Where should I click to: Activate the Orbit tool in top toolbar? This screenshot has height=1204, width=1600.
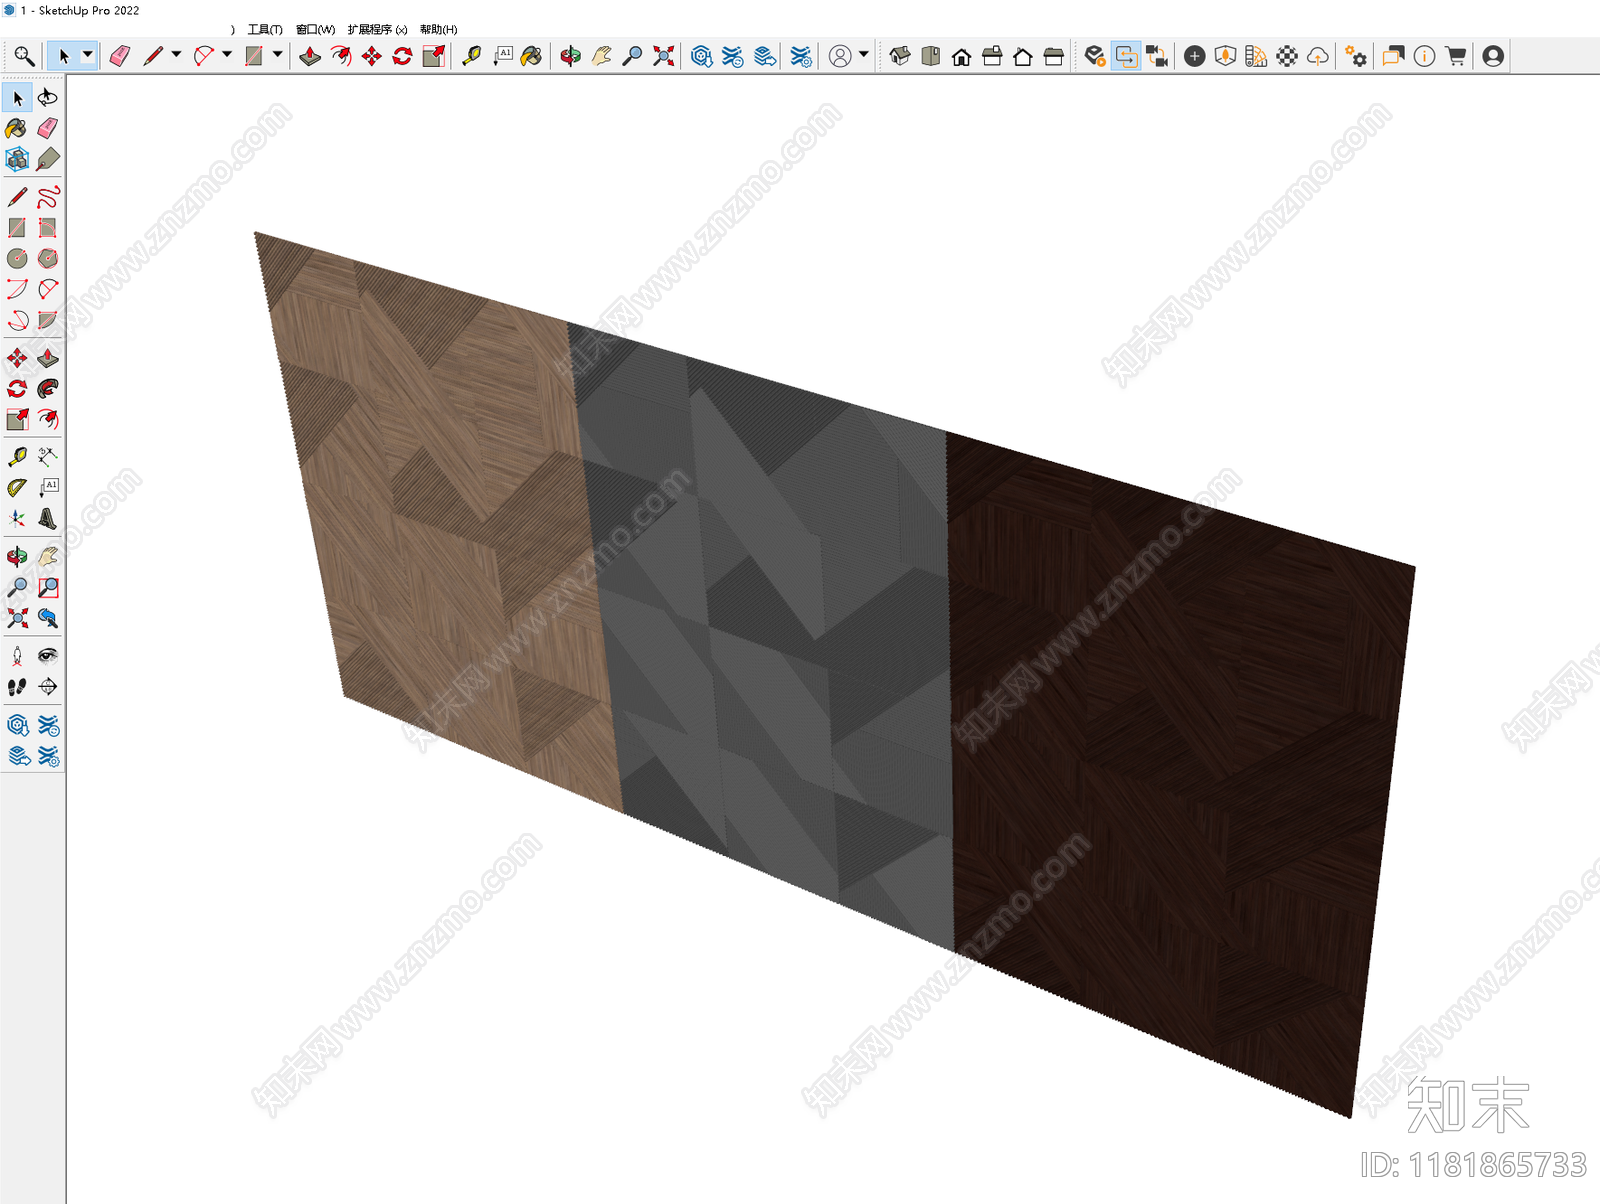tap(571, 56)
